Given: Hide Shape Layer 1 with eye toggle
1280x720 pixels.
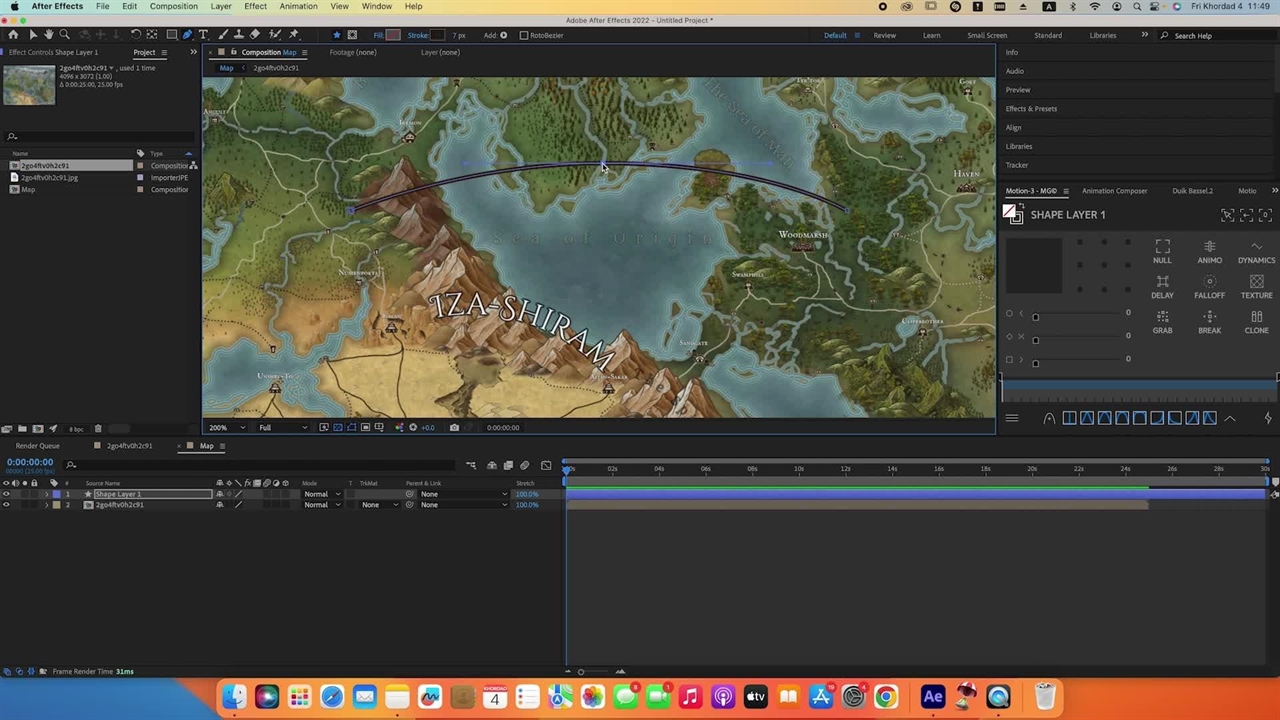Looking at the screenshot, I should [6, 494].
